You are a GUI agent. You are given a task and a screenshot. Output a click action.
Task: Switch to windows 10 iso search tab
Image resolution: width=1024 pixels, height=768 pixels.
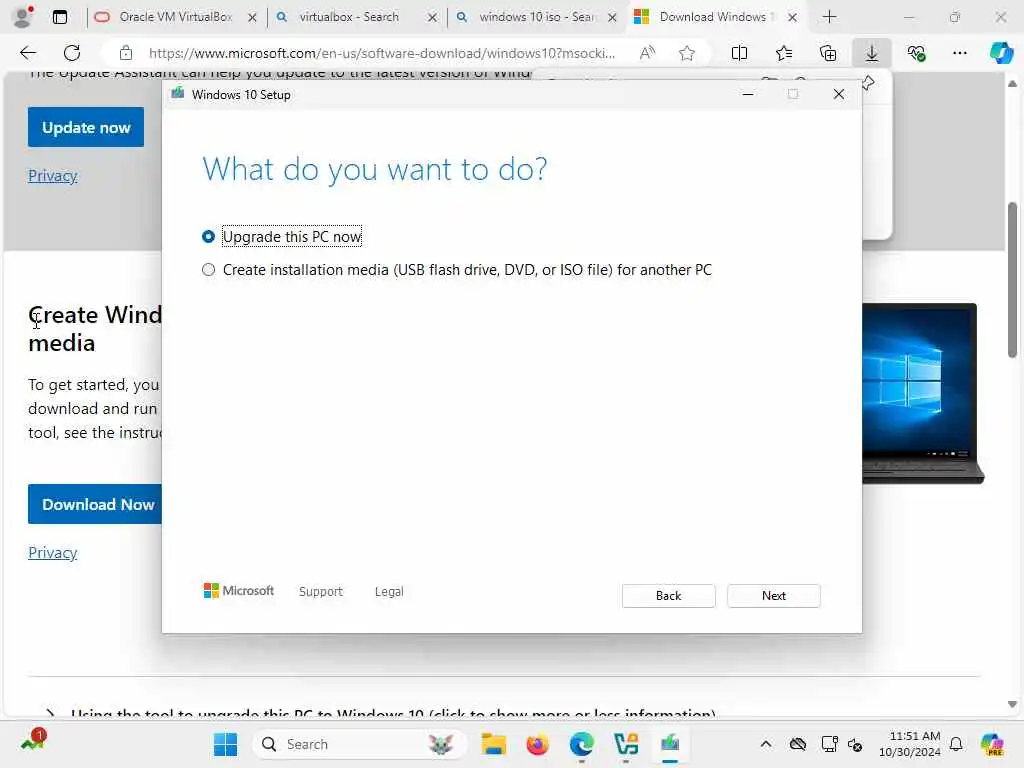(536, 17)
